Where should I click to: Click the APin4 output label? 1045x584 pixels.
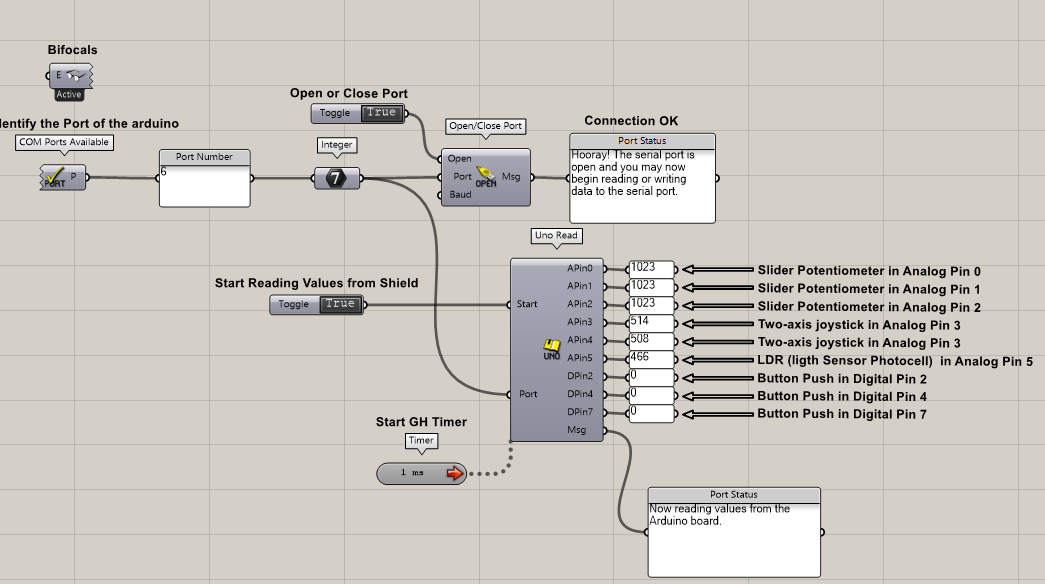(x=580, y=340)
